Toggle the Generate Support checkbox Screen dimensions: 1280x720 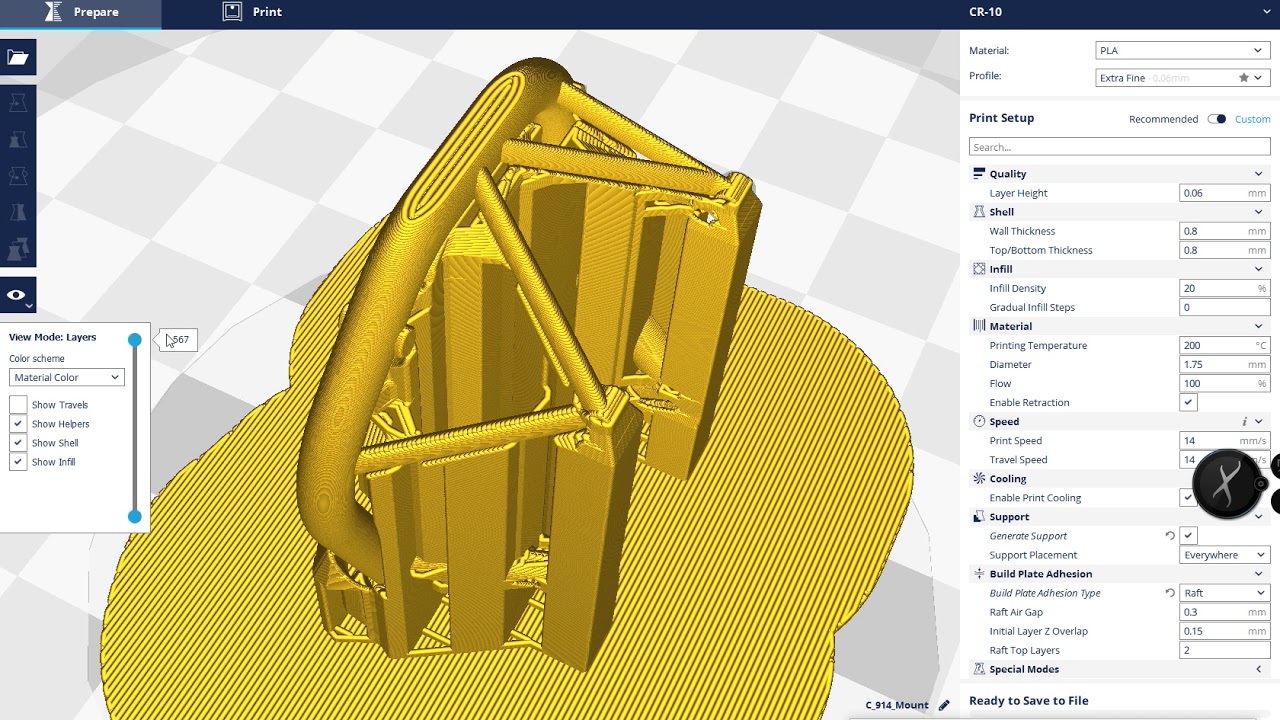tap(1188, 536)
